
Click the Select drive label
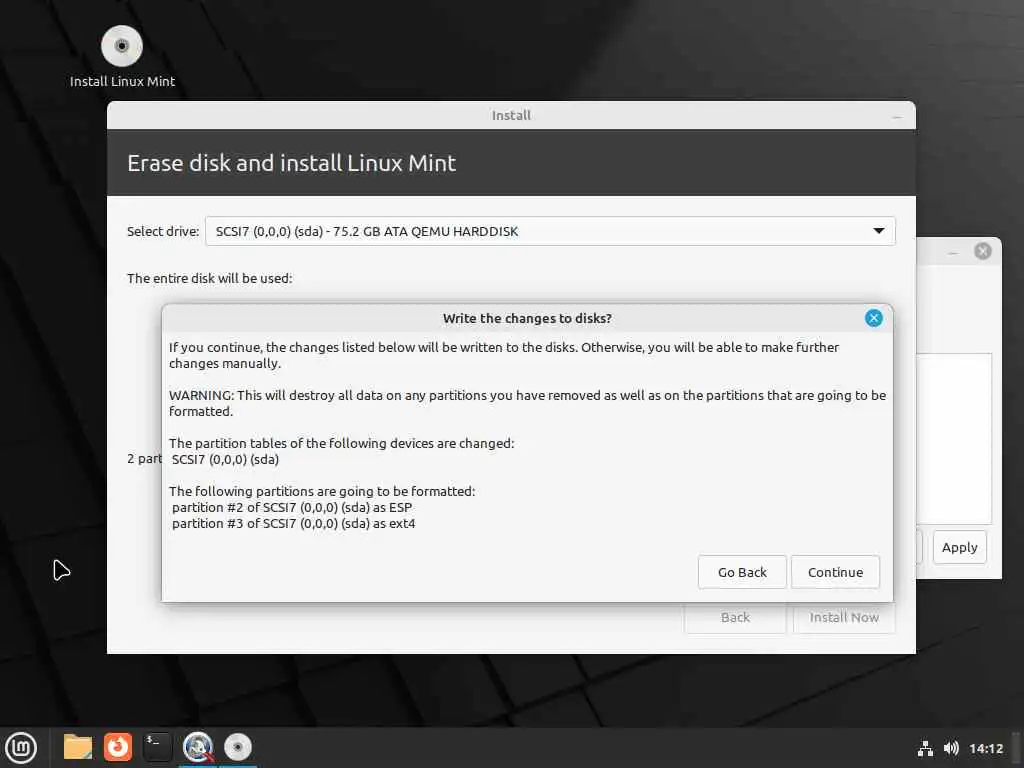pos(163,231)
